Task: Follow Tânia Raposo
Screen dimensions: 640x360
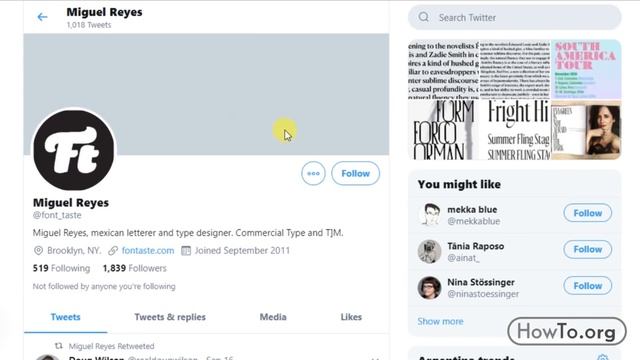Action: coord(588,249)
